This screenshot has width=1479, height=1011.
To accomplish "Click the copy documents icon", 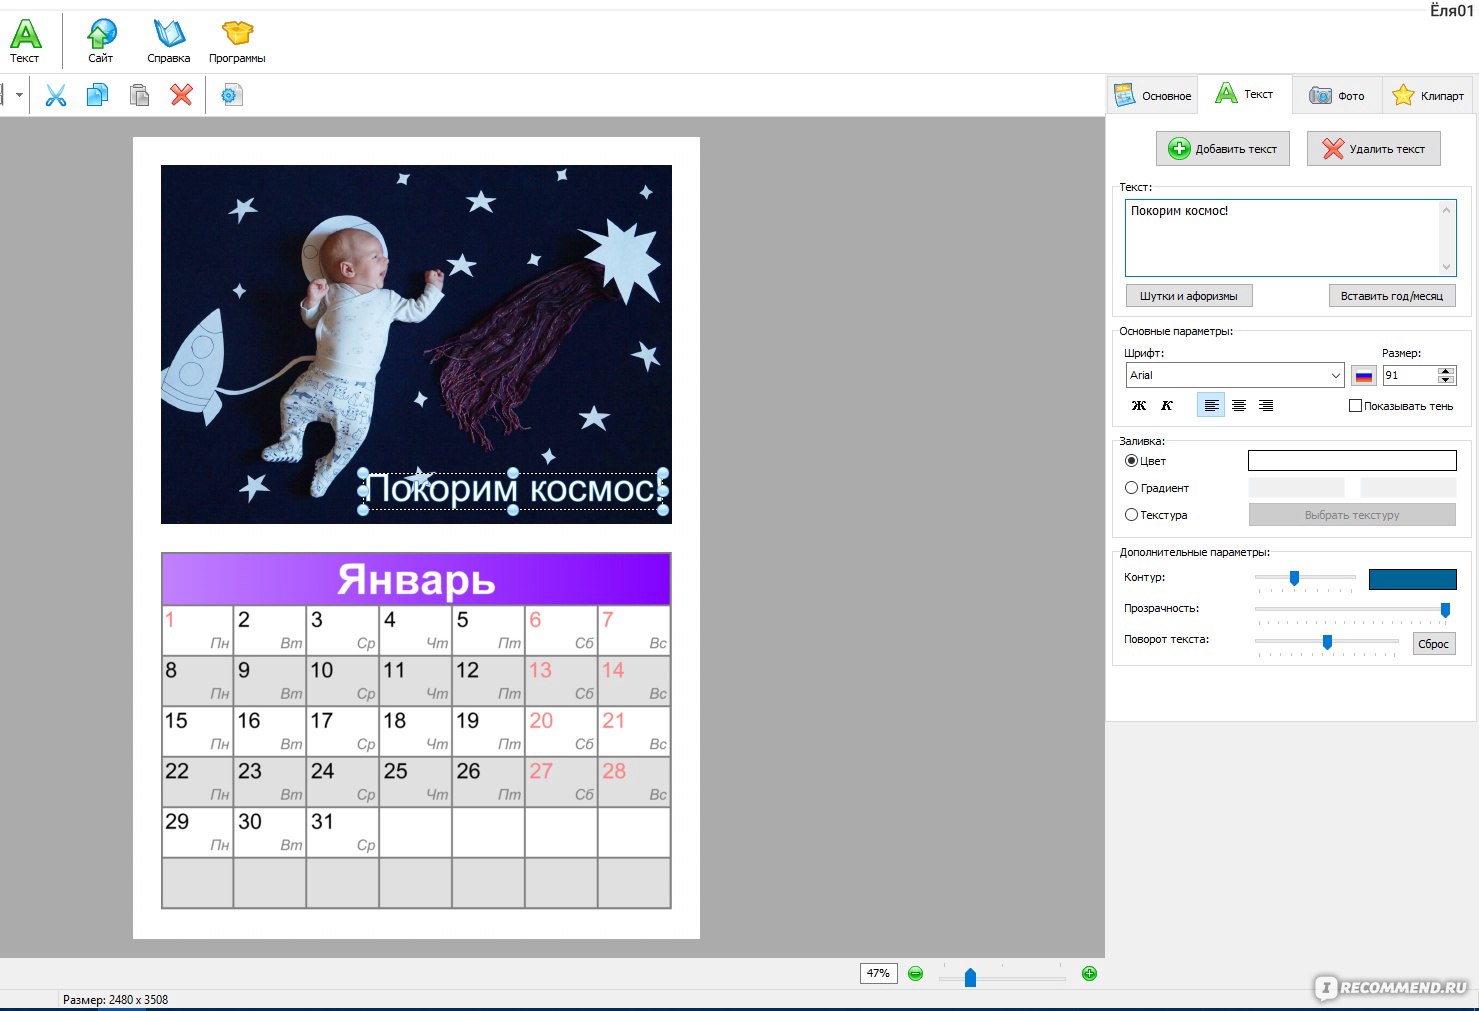I will click(97, 95).
